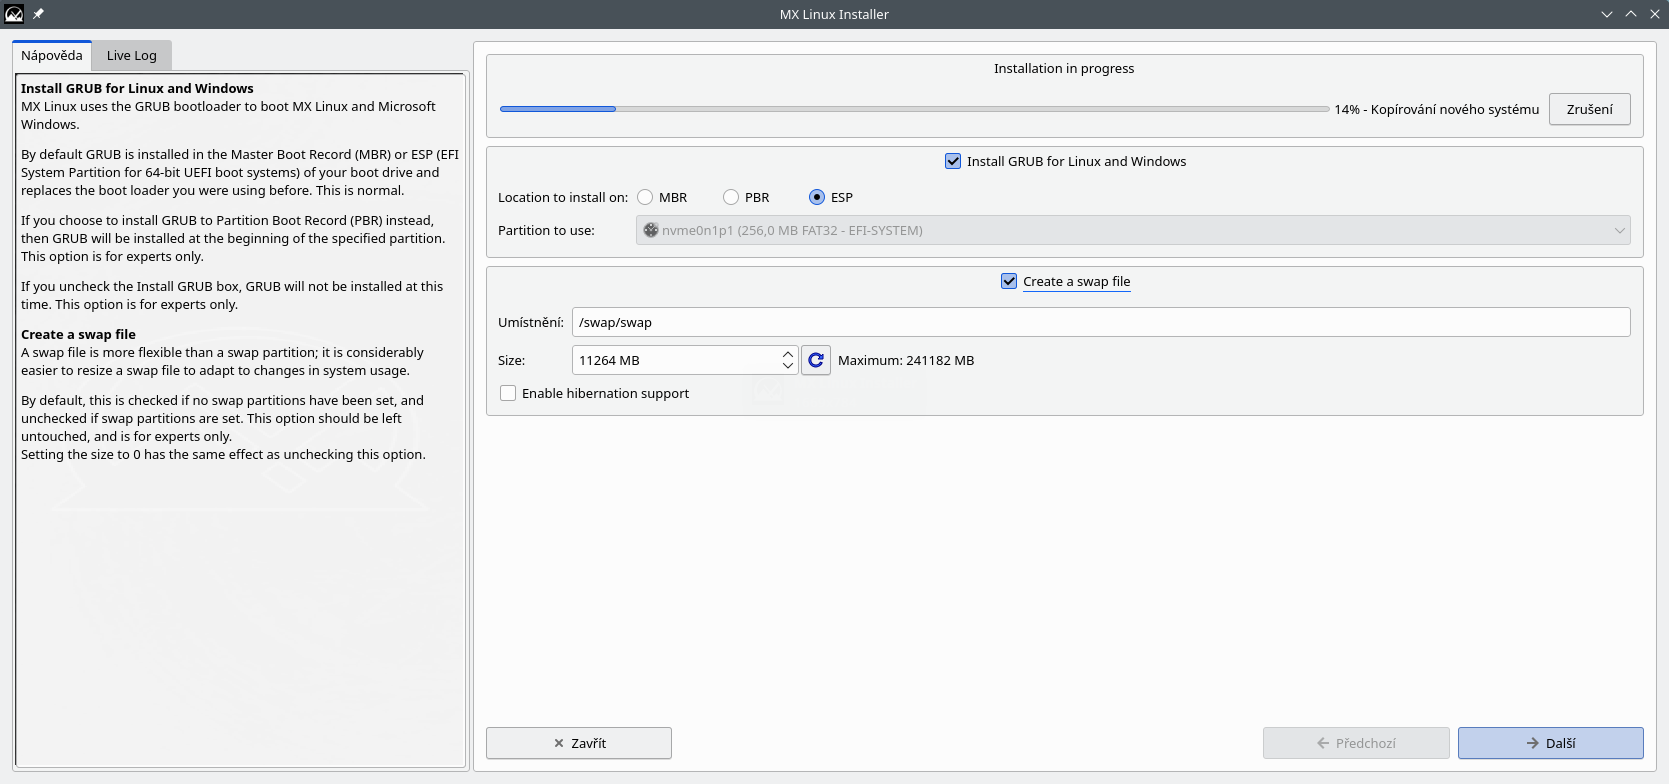
Task: Switch to the Live Log tab
Action: [x=131, y=55]
